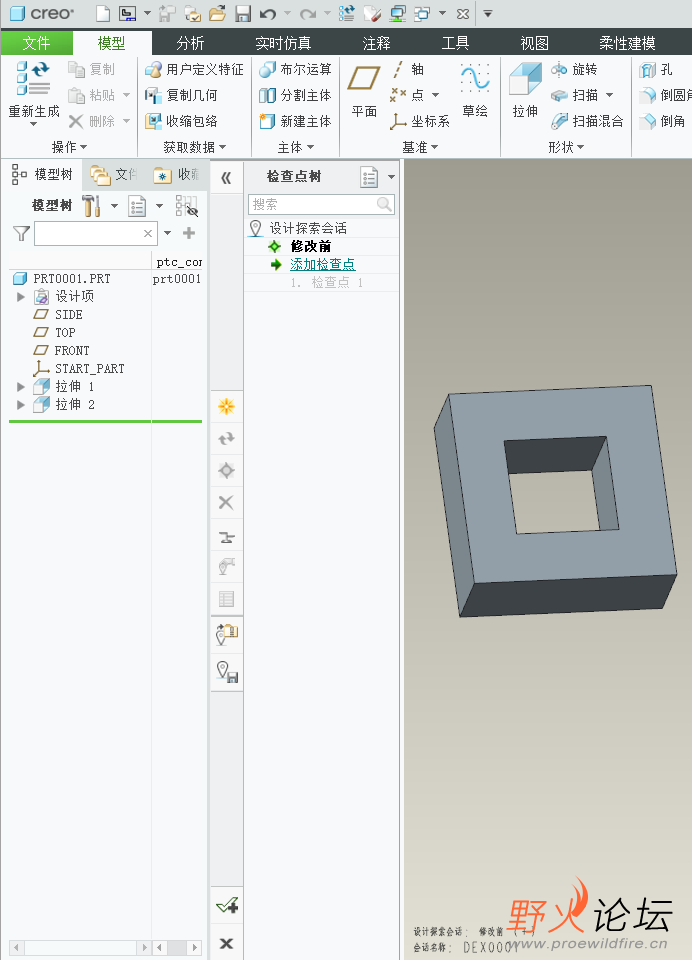Switch to the 分析 ribbon tab

(x=190, y=43)
